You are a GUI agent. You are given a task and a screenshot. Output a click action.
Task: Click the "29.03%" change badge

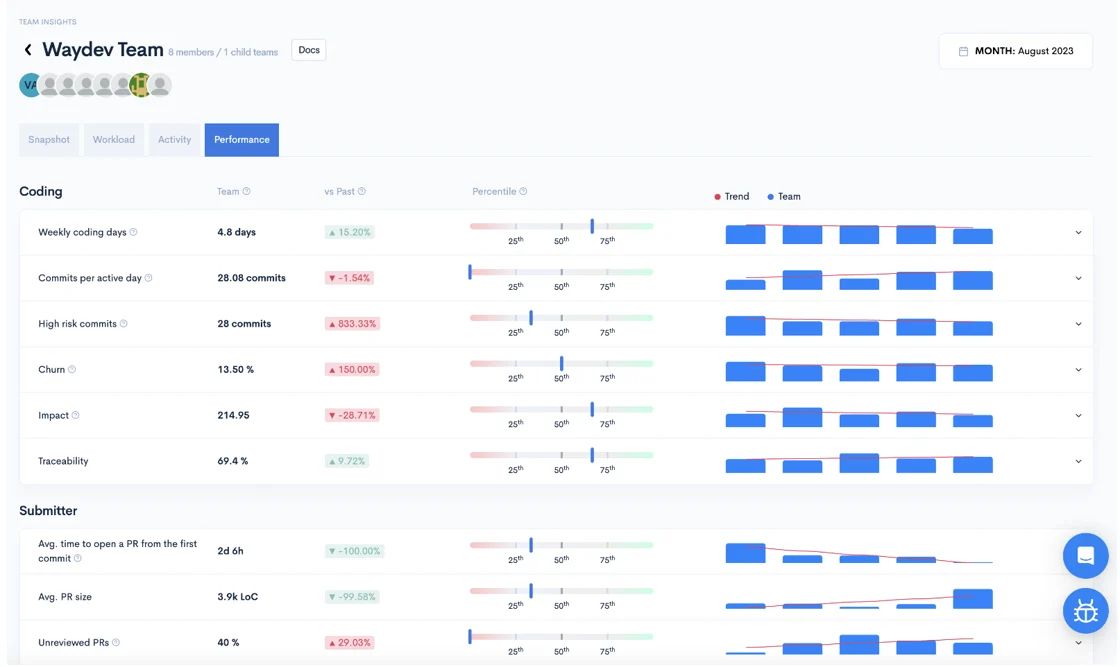(349, 642)
